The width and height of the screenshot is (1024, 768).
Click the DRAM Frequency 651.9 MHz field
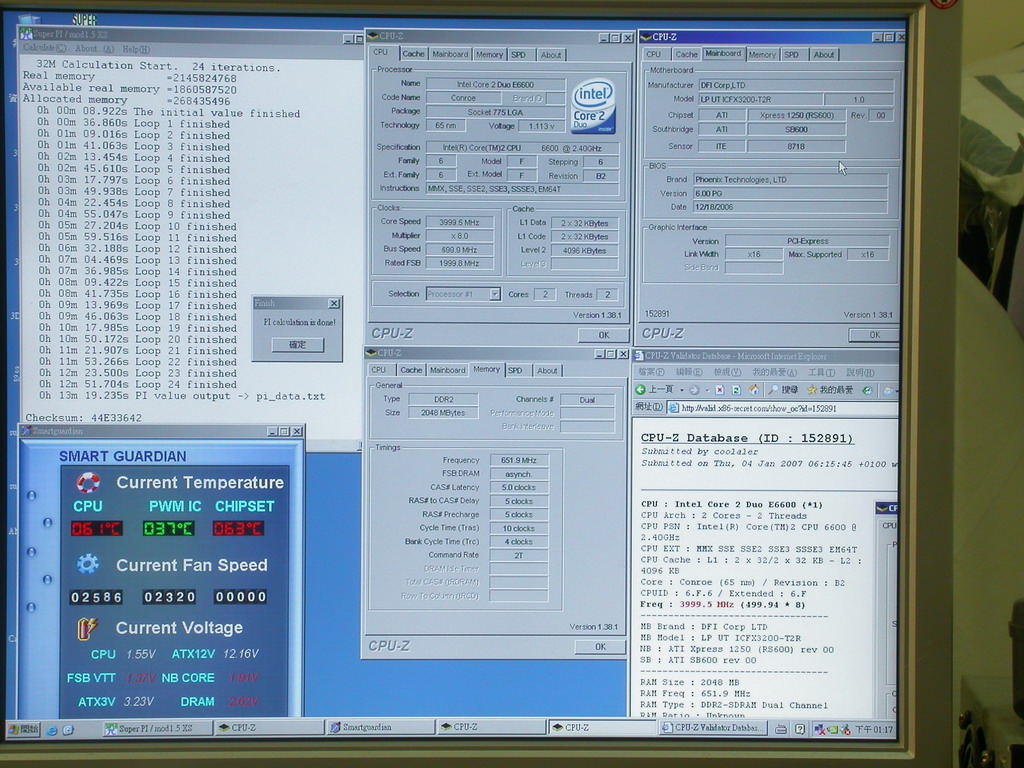tap(519, 460)
